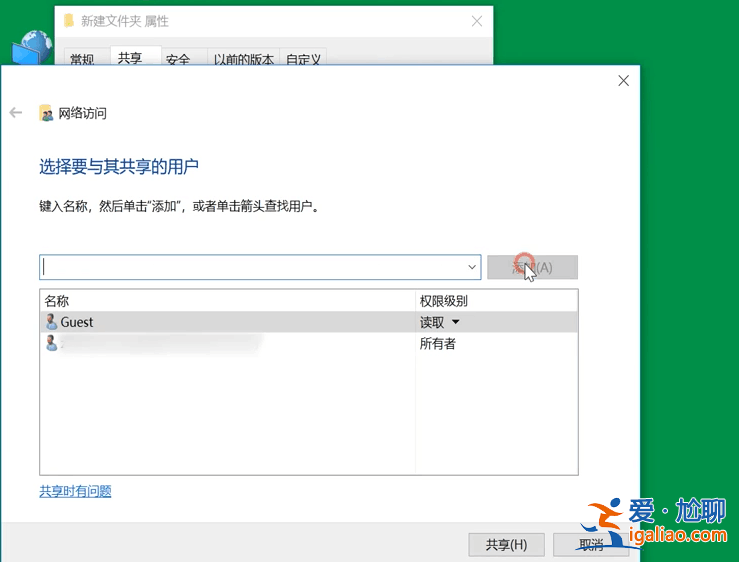Click the folder icon in Properties title bar

pyautogui.click(x=69, y=21)
